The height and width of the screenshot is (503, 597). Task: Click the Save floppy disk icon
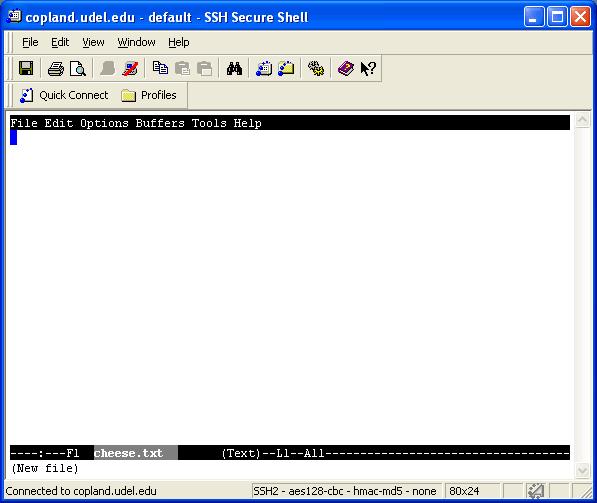coord(26,69)
